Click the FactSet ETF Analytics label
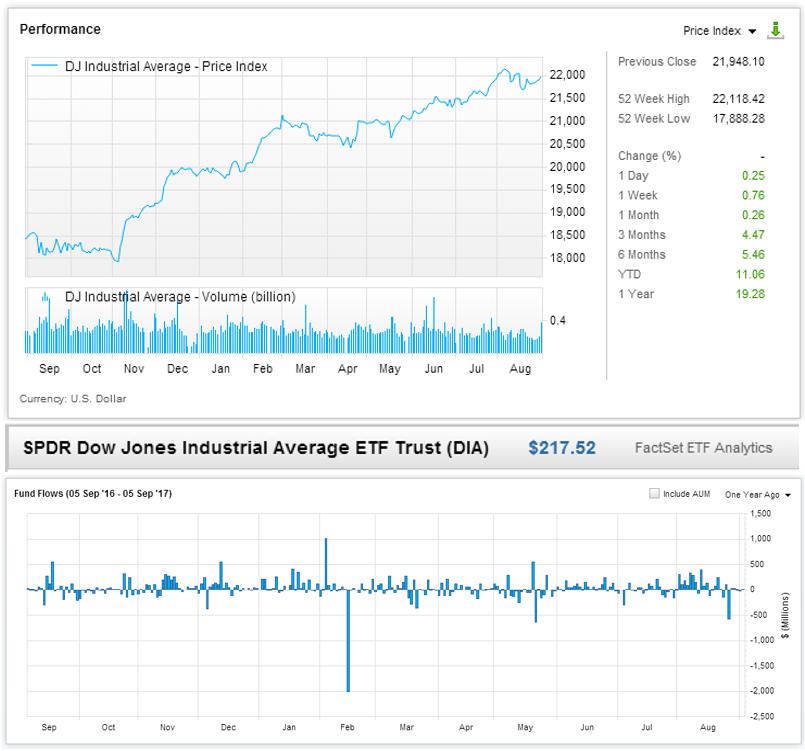The width and height of the screenshot is (805, 751). pyautogui.click(x=703, y=448)
